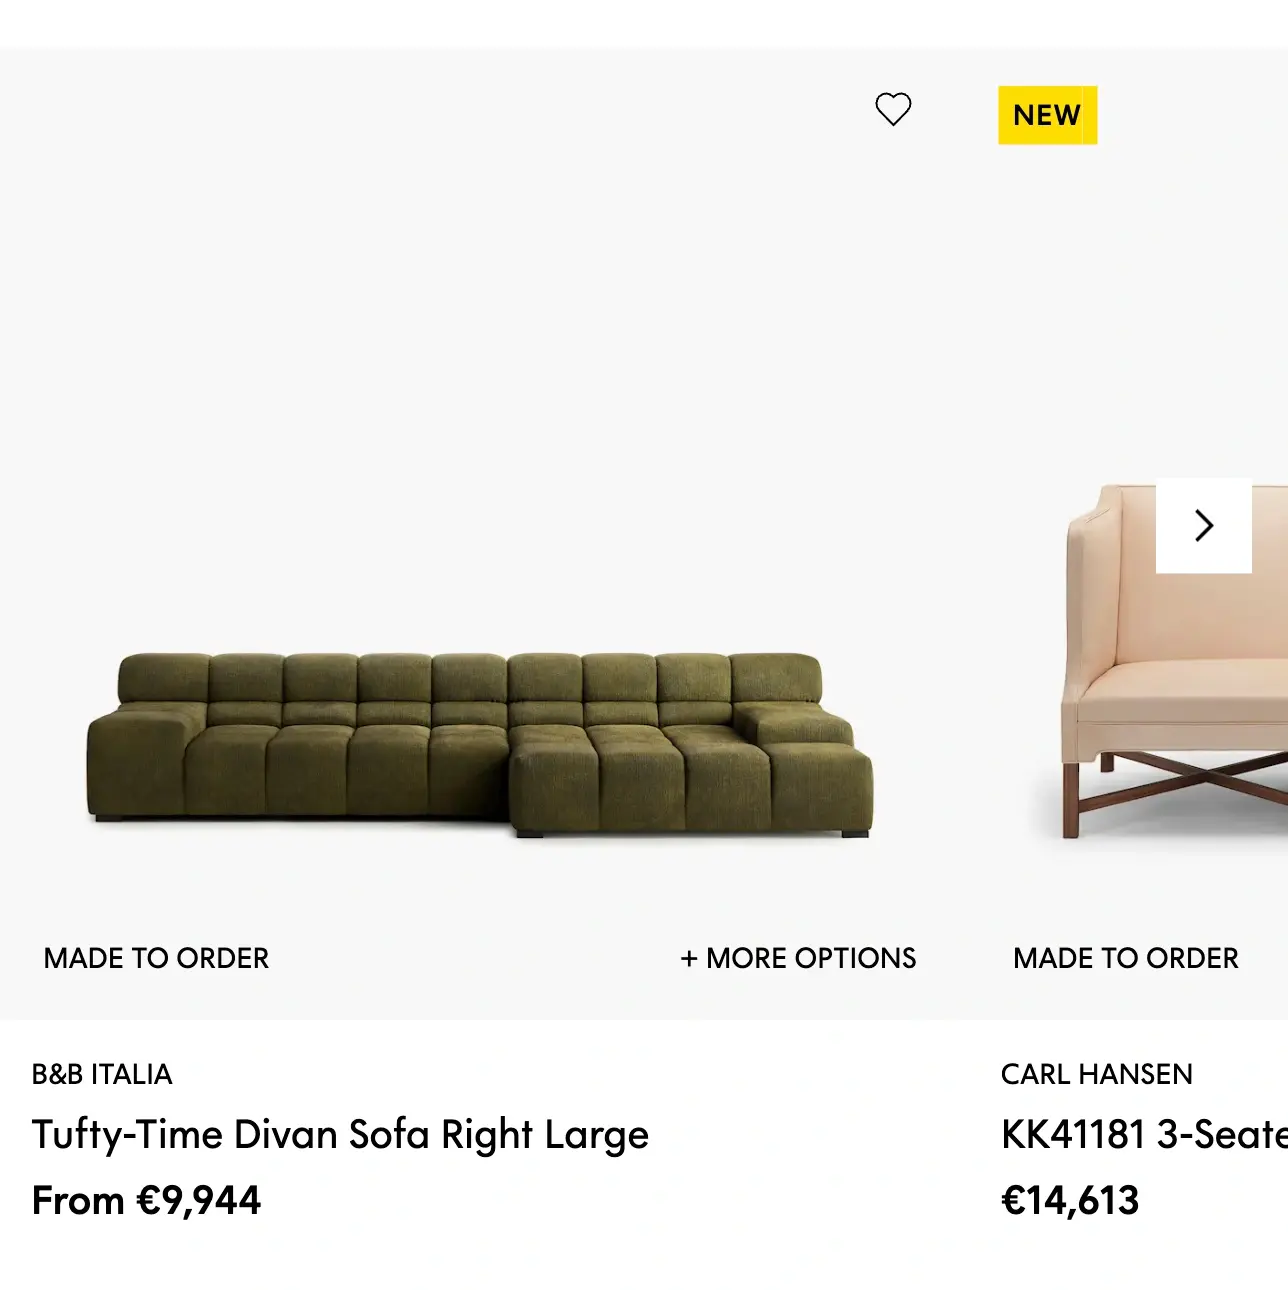Add Tufty-Time sofa to wishlist heart

pyautogui.click(x=893, y=109)
